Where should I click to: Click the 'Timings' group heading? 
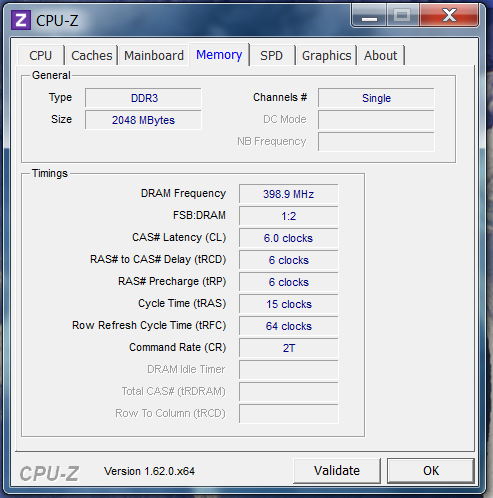50,173
